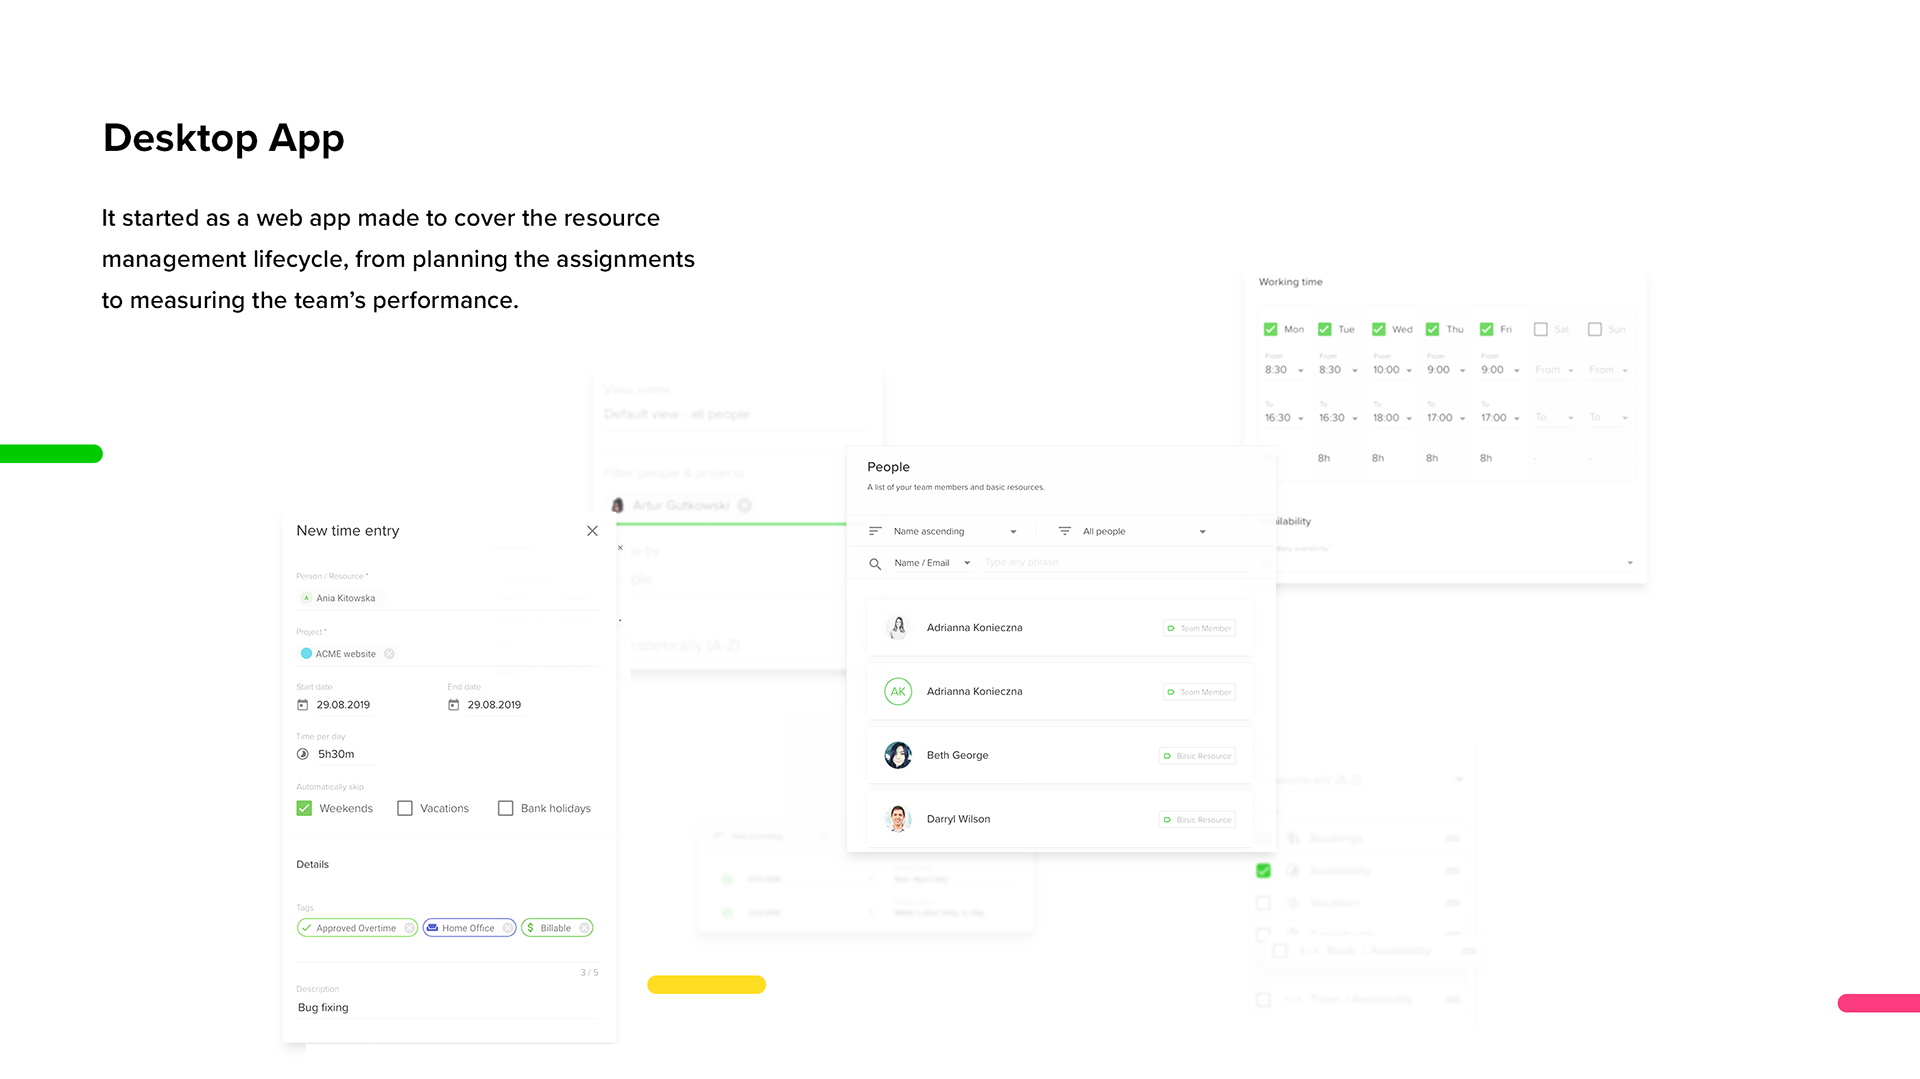Remove the Billable tag

click(x=584, y=928)
